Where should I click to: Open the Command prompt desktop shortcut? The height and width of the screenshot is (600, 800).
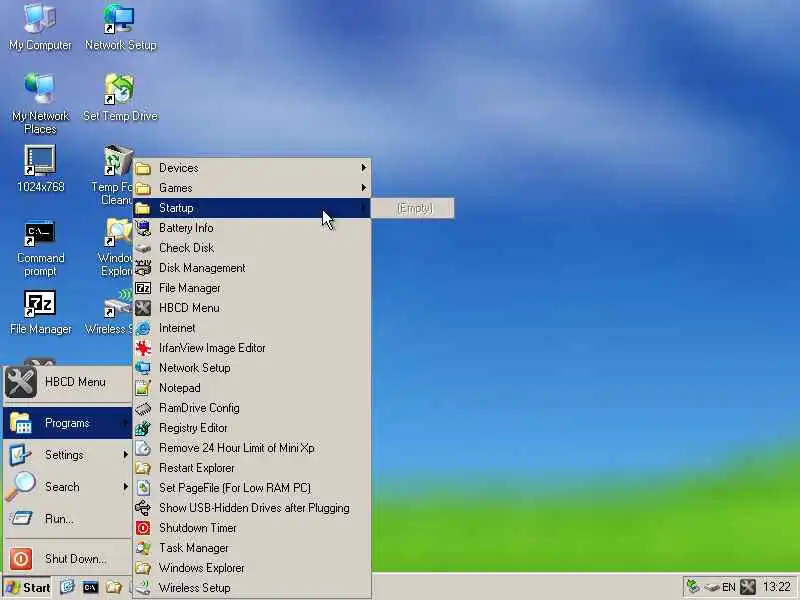point(40,249)
